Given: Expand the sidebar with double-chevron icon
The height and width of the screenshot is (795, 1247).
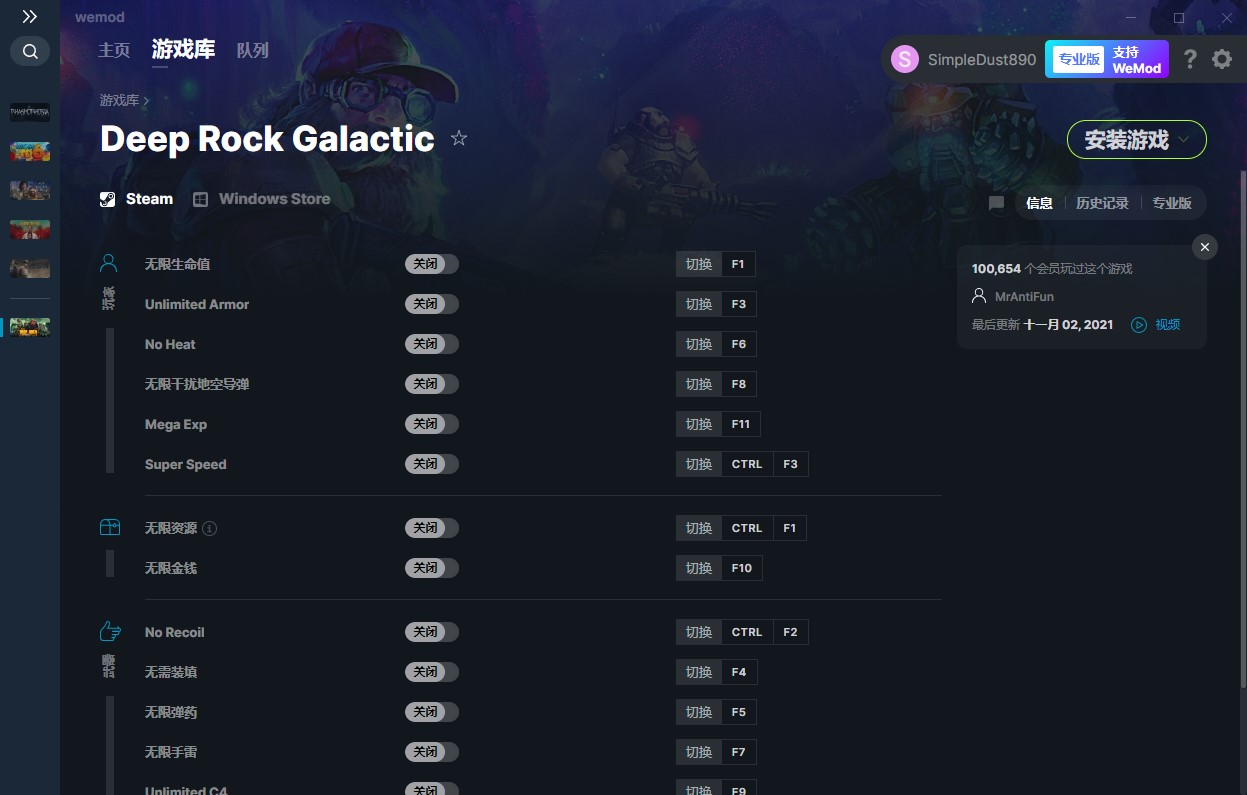Looking at the screenshot, I should tap(30, 17).
